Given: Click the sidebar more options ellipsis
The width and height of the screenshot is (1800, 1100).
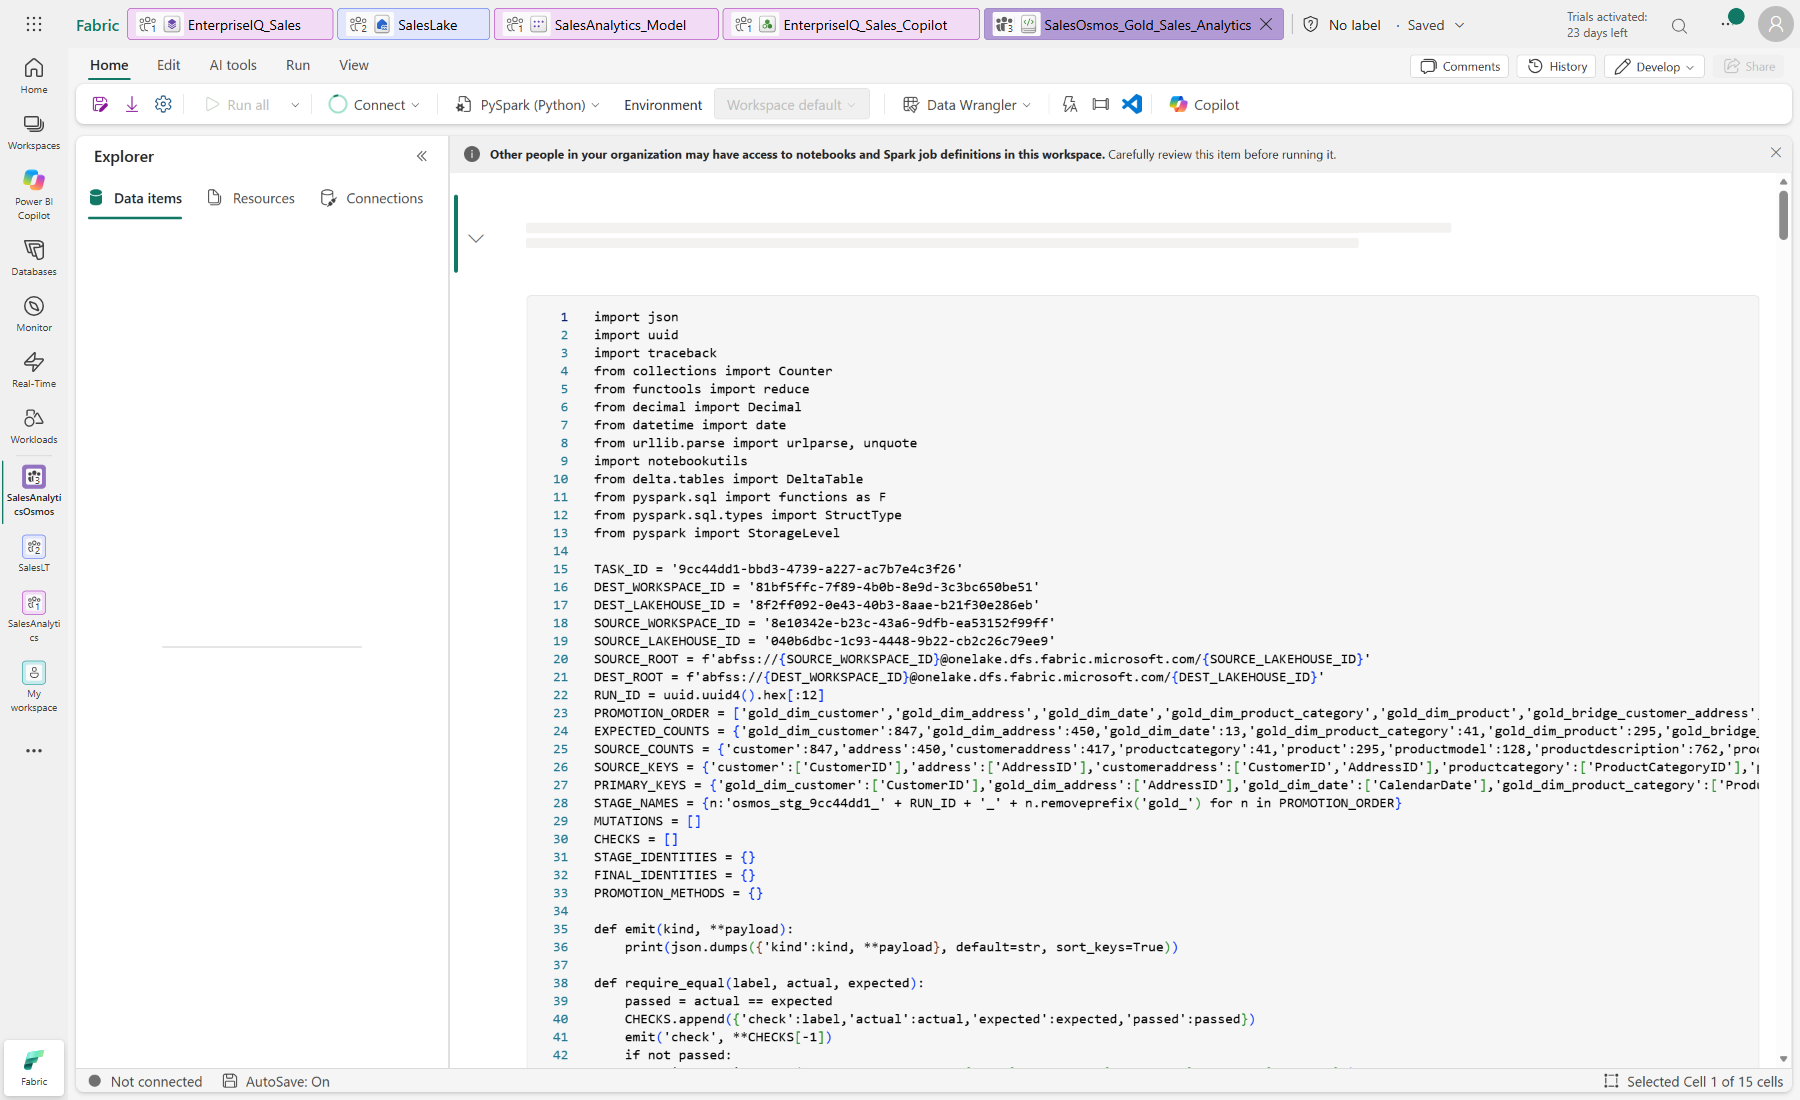Looking at the screenshot, I should pos(34,751).
